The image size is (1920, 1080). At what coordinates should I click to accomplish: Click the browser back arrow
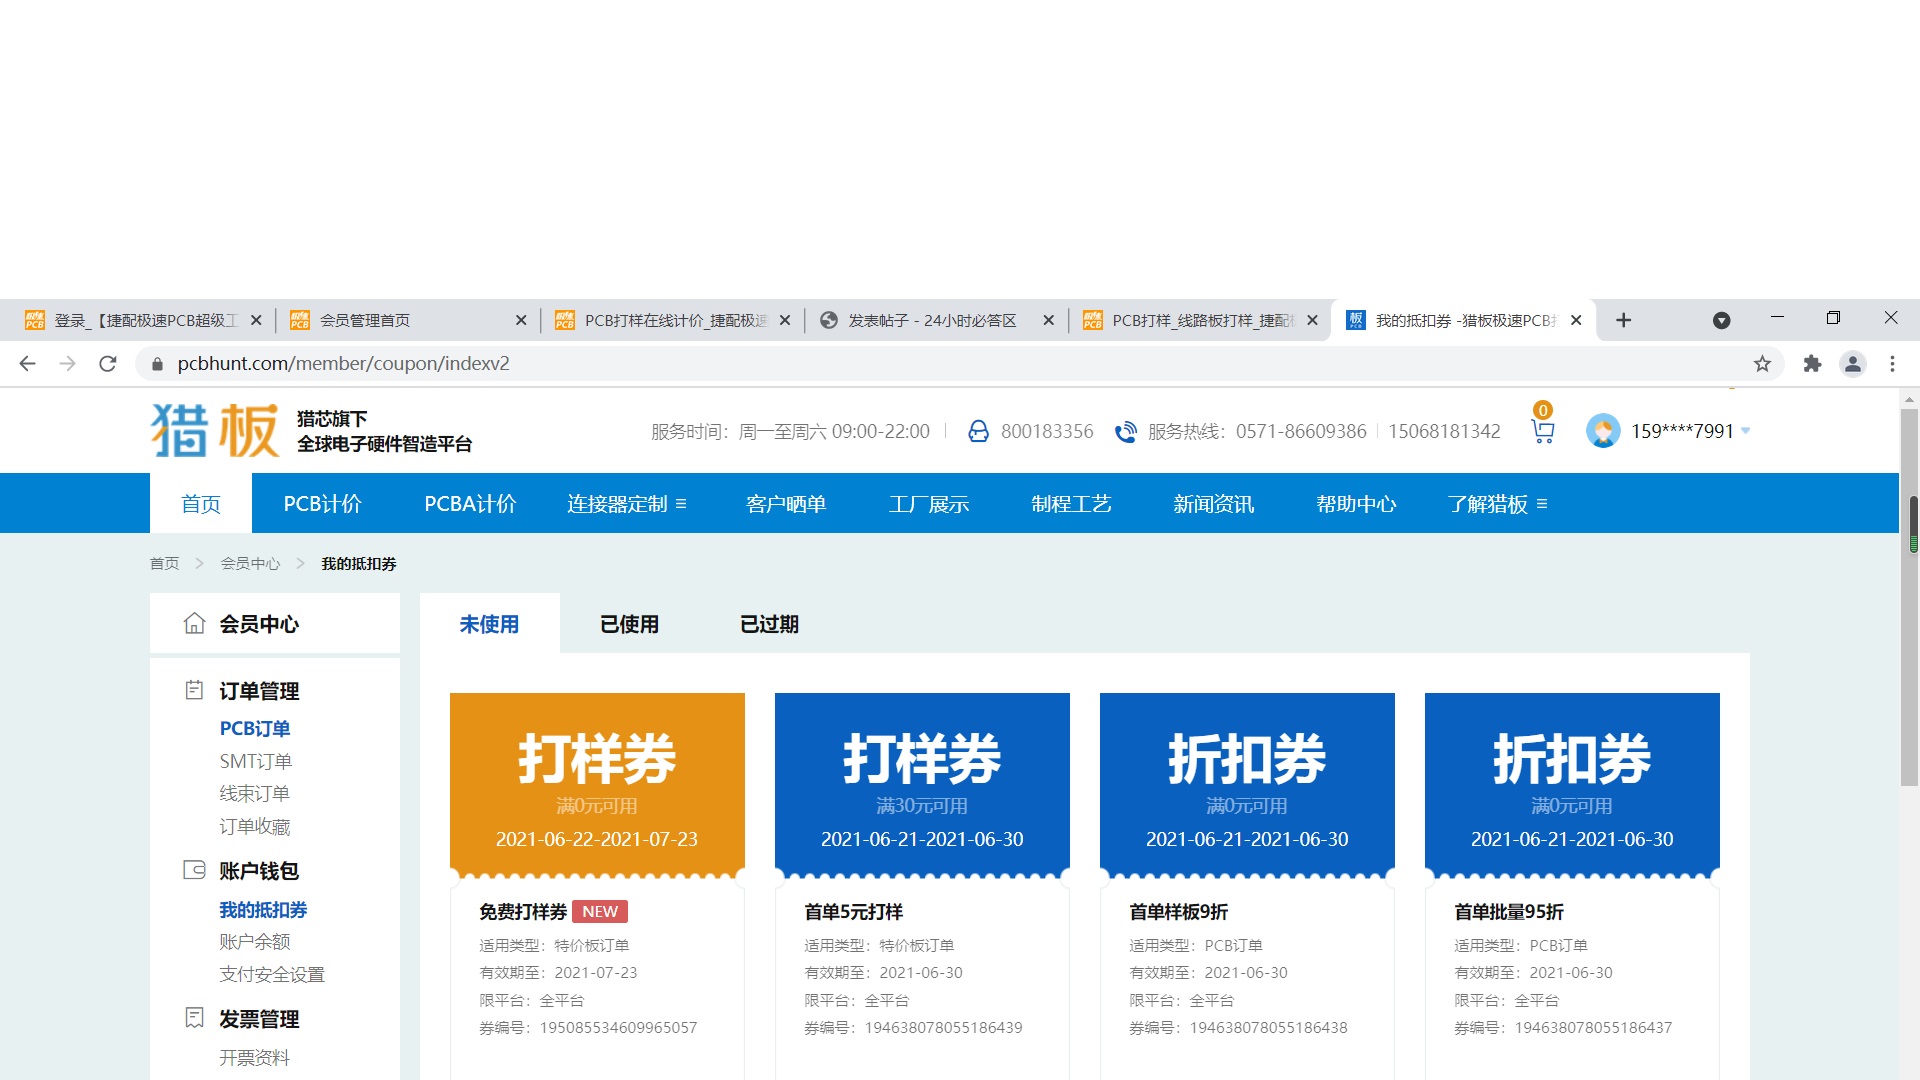click(x=27, y=364)
